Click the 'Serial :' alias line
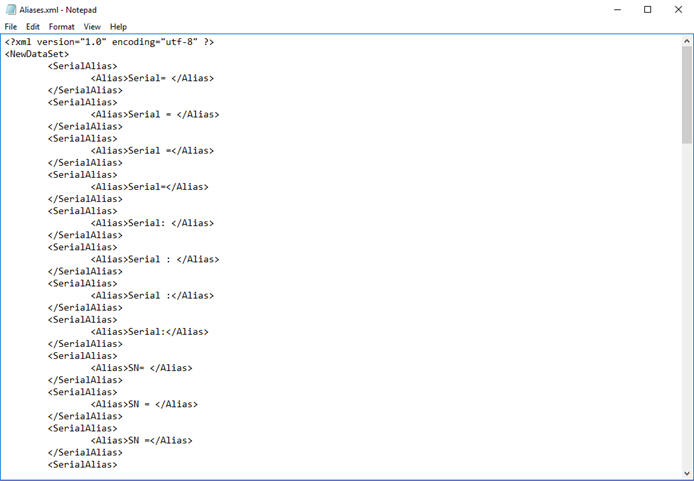Viewport: 694px width, 481px height. (x=152, y=296)
